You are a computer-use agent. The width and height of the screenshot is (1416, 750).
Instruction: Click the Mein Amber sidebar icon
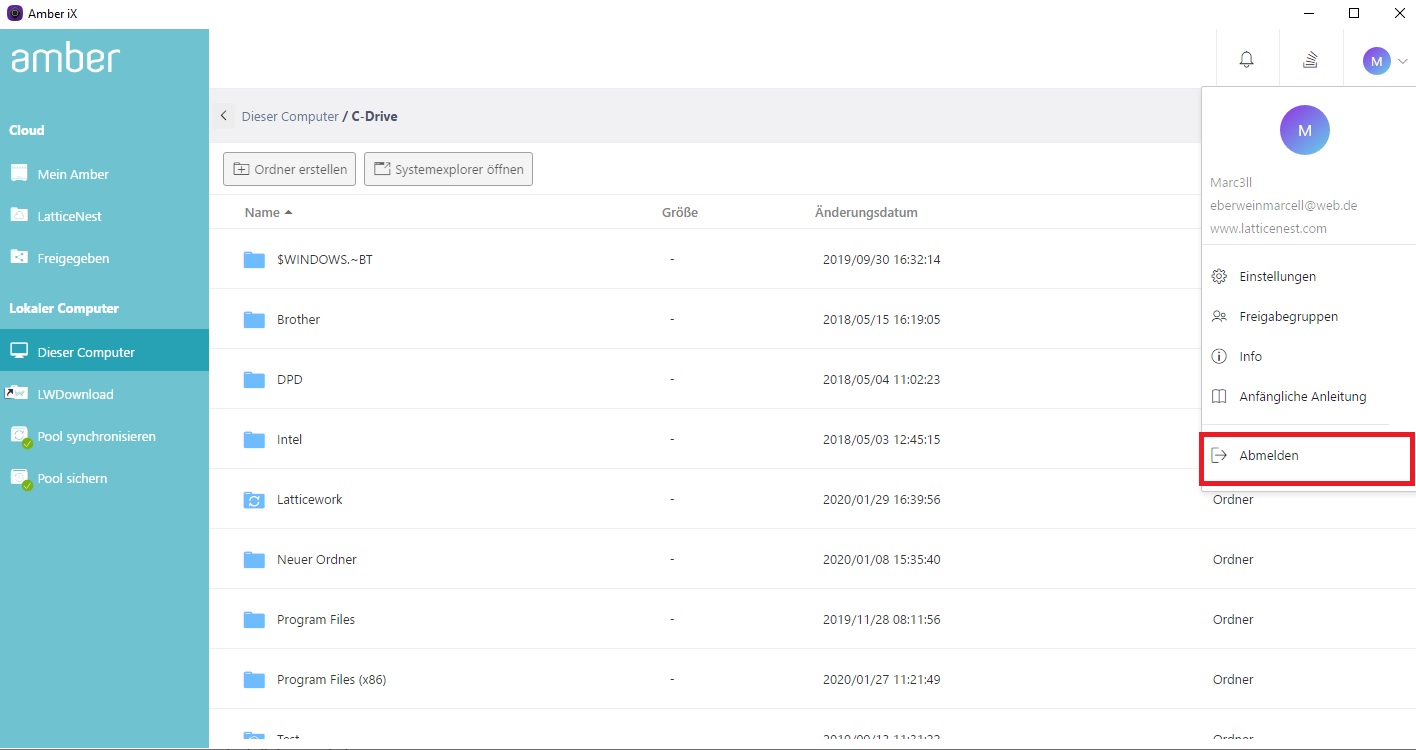coord(19,173)
